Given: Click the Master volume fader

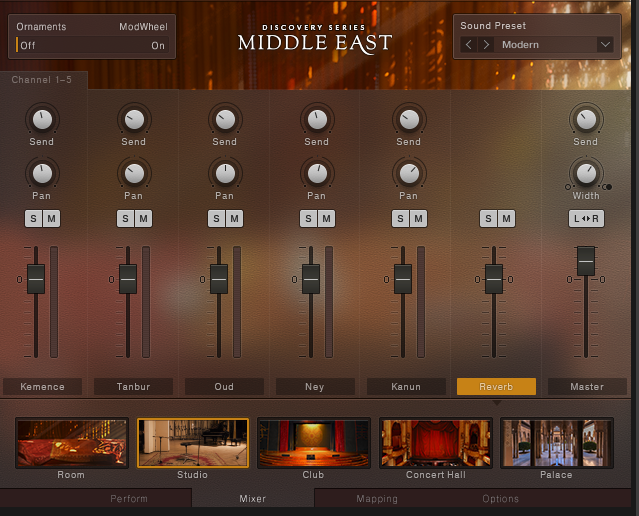Looking at the screenshot, I should pos(586,261).
